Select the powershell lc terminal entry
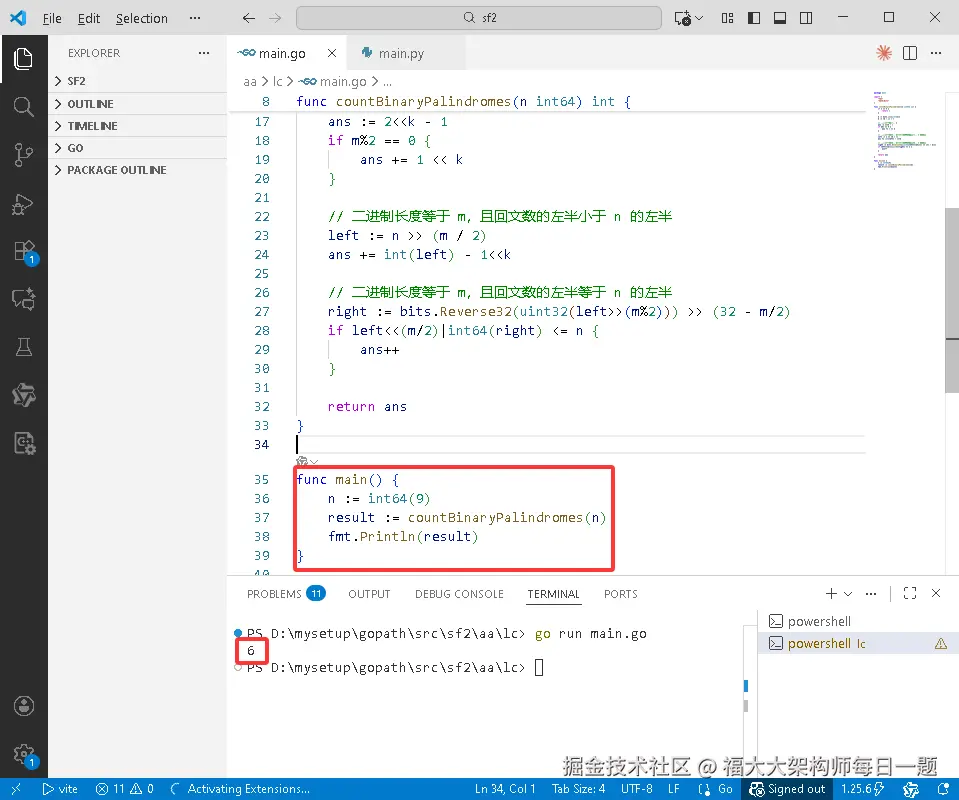This screenshot has width=959, height=800. click(x=857, y=643)
